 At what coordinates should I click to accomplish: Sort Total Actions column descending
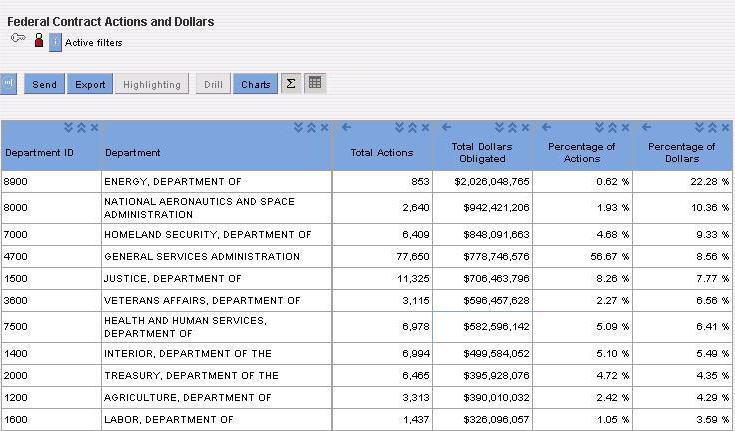click(x=399, y=127)
